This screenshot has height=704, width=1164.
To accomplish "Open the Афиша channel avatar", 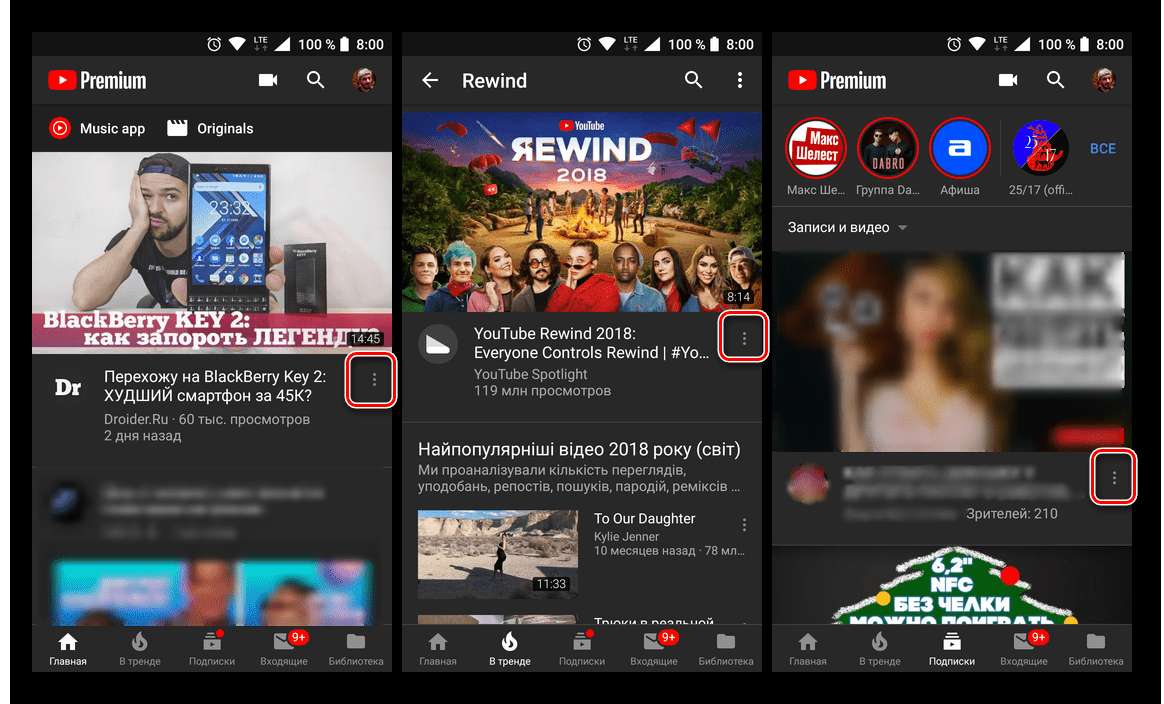I will (959, 148).
